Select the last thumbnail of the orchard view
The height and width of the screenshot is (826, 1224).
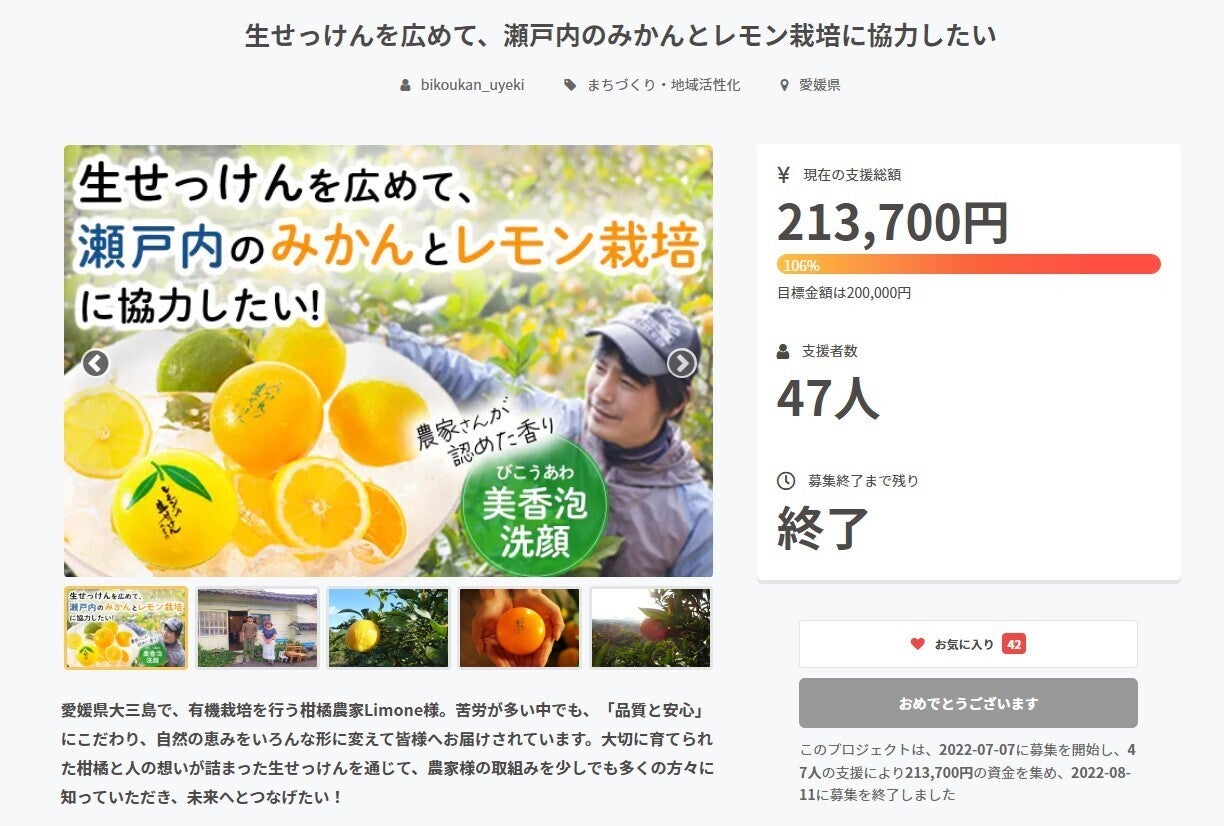(x=651, y=628)
